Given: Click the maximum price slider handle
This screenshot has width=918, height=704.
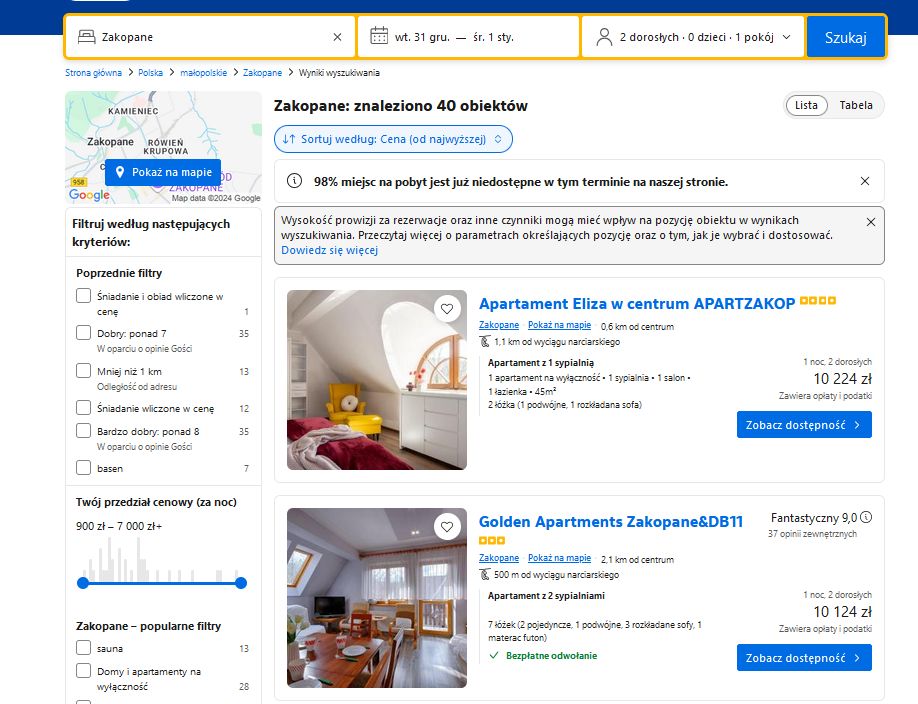Looking at the screenshot, I should (241, 583).
